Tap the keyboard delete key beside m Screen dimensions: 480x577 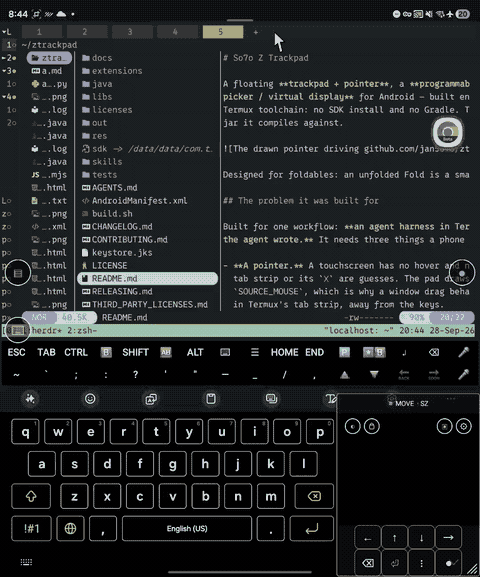314,496
